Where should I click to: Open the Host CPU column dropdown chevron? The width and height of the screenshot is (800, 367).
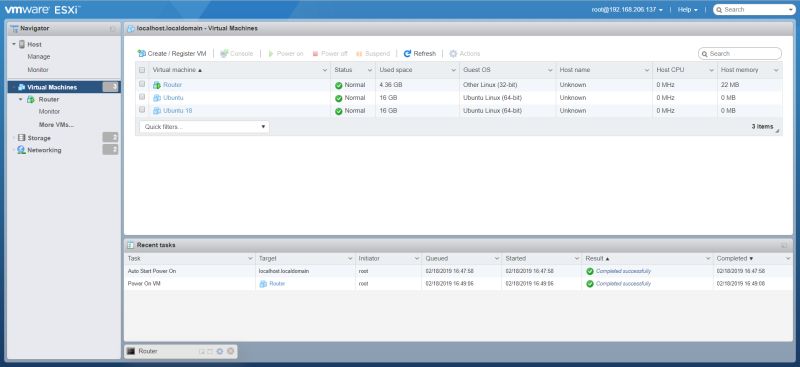[712, 70]
